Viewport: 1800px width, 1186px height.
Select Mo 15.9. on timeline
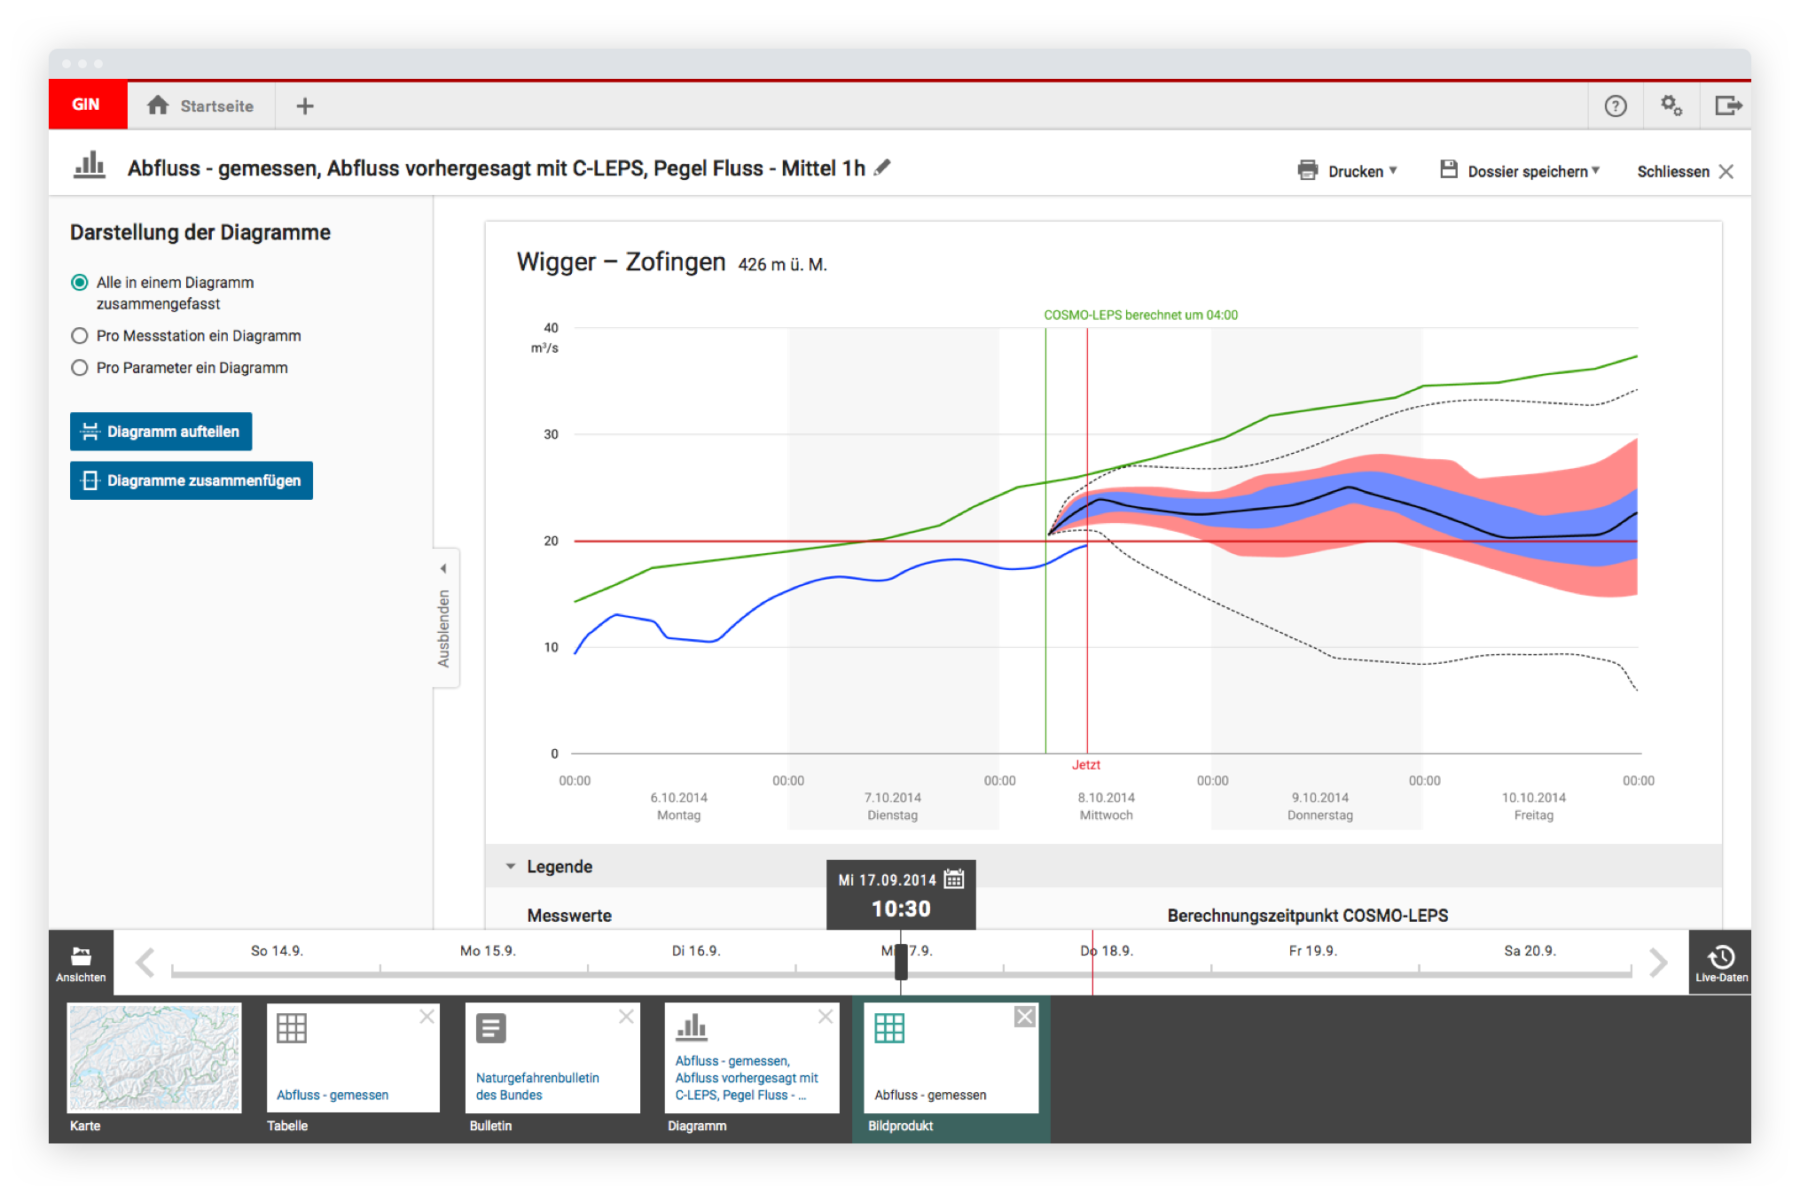pyautogui.click(x=488, y=950)
